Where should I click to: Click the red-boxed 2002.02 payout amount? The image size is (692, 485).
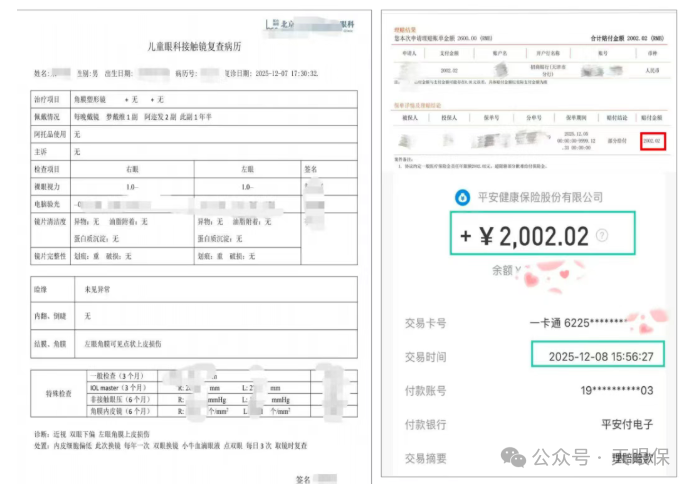tap(653, 141)
